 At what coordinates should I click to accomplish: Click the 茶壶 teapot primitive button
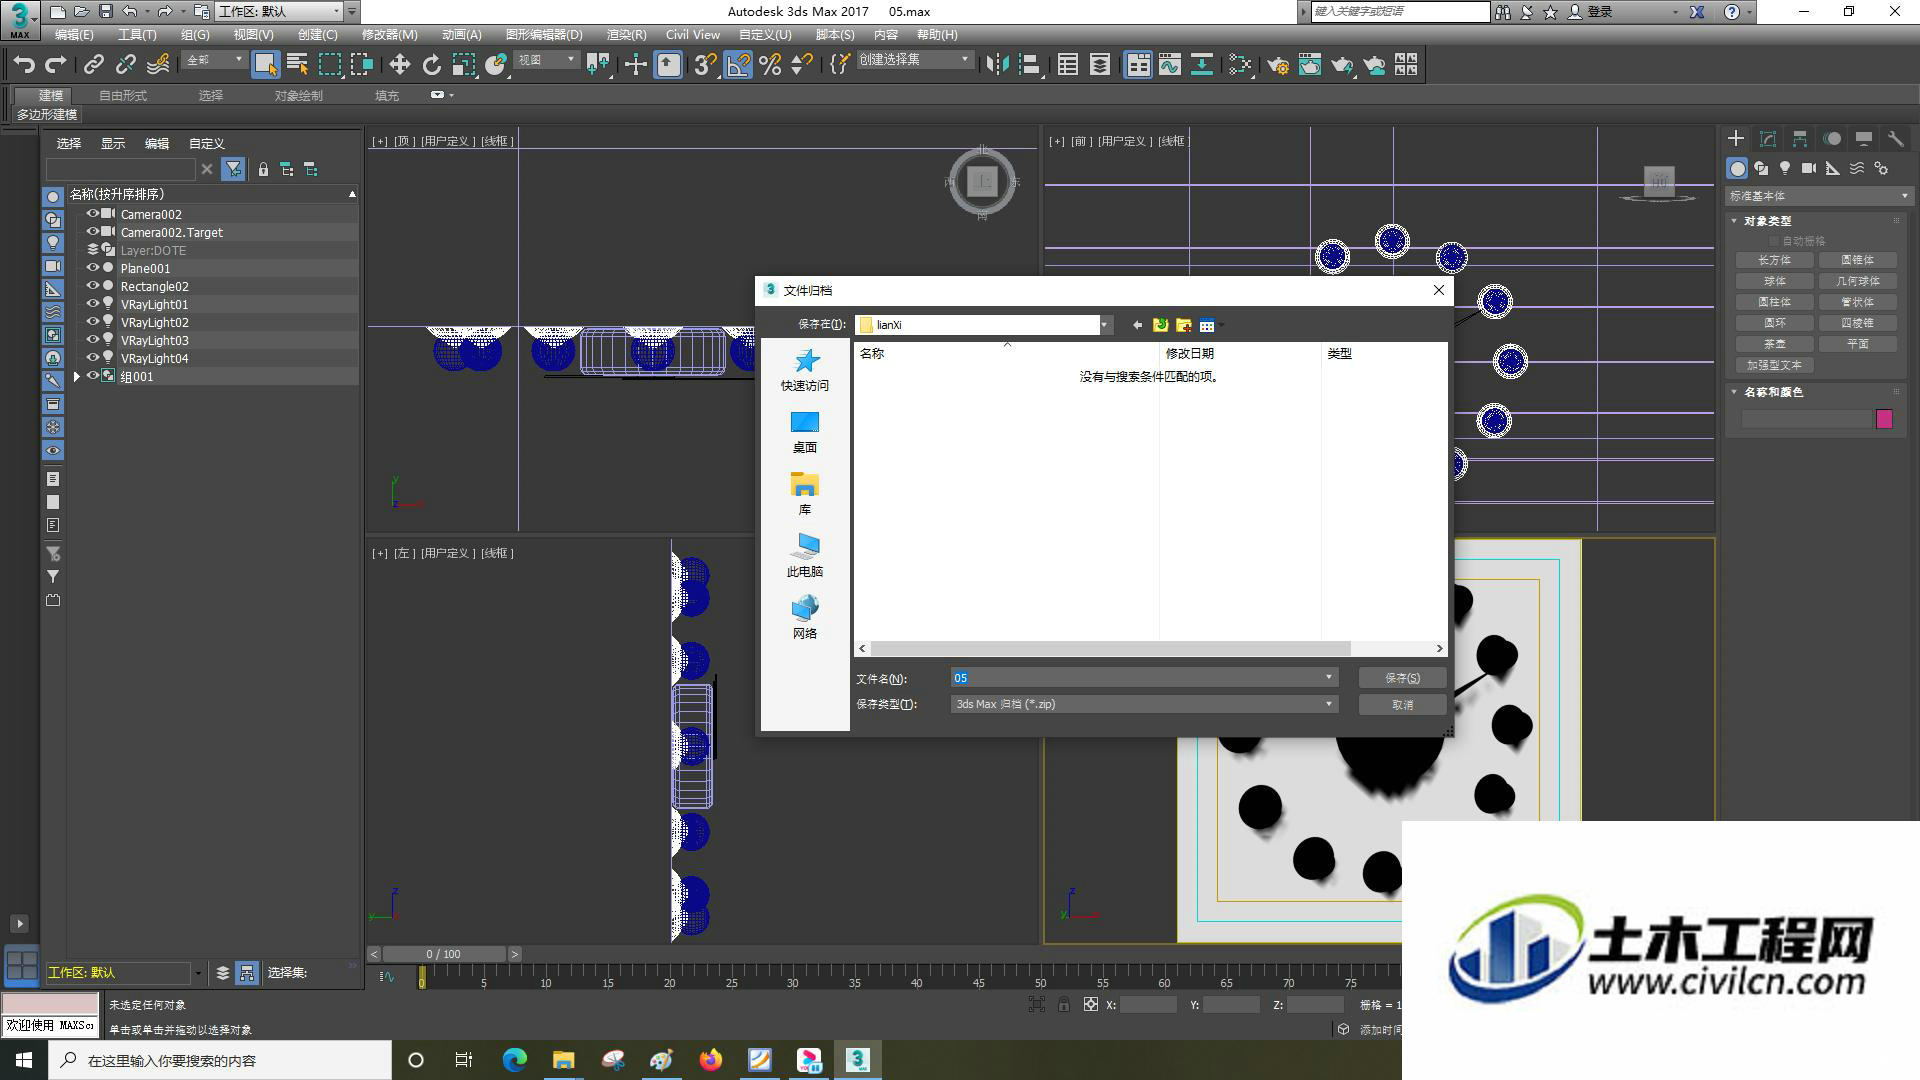(1775, 344)
